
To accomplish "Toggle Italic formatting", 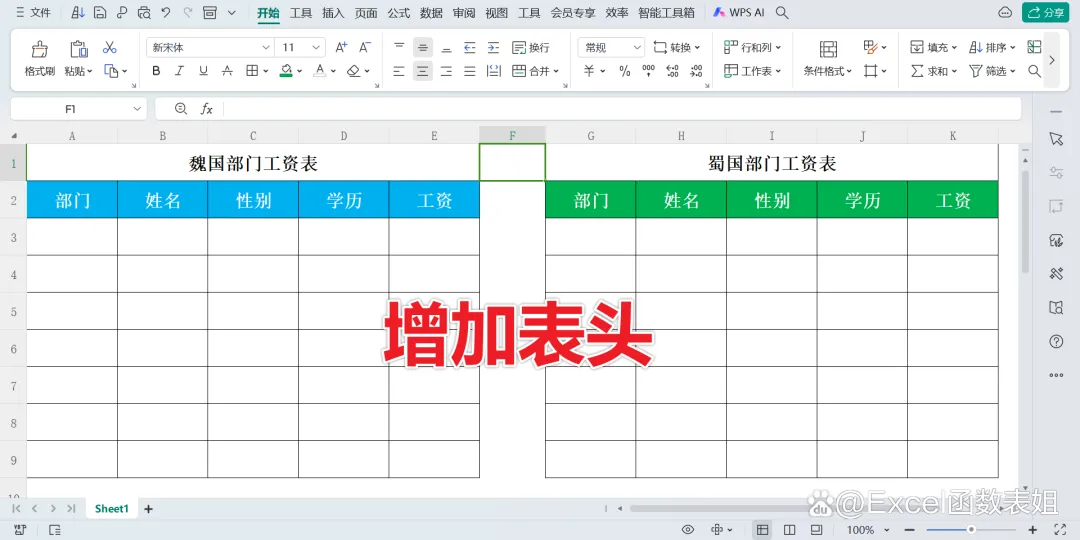I will coord(180,71).
